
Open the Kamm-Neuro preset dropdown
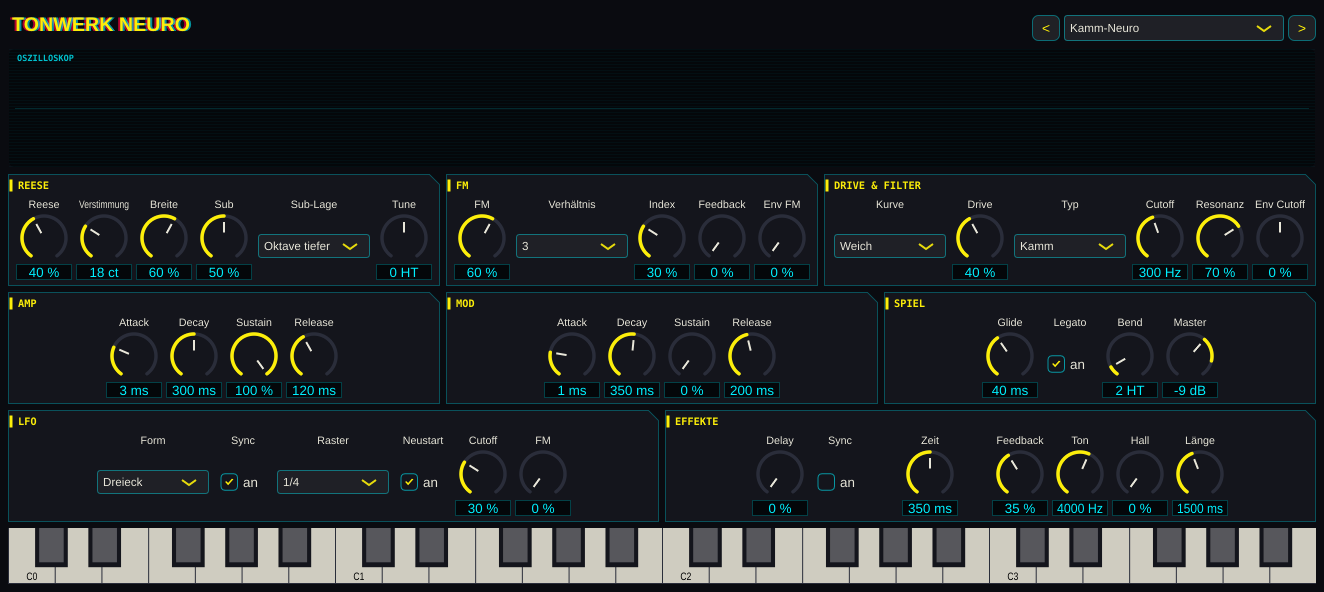(x=1174, y=28)
